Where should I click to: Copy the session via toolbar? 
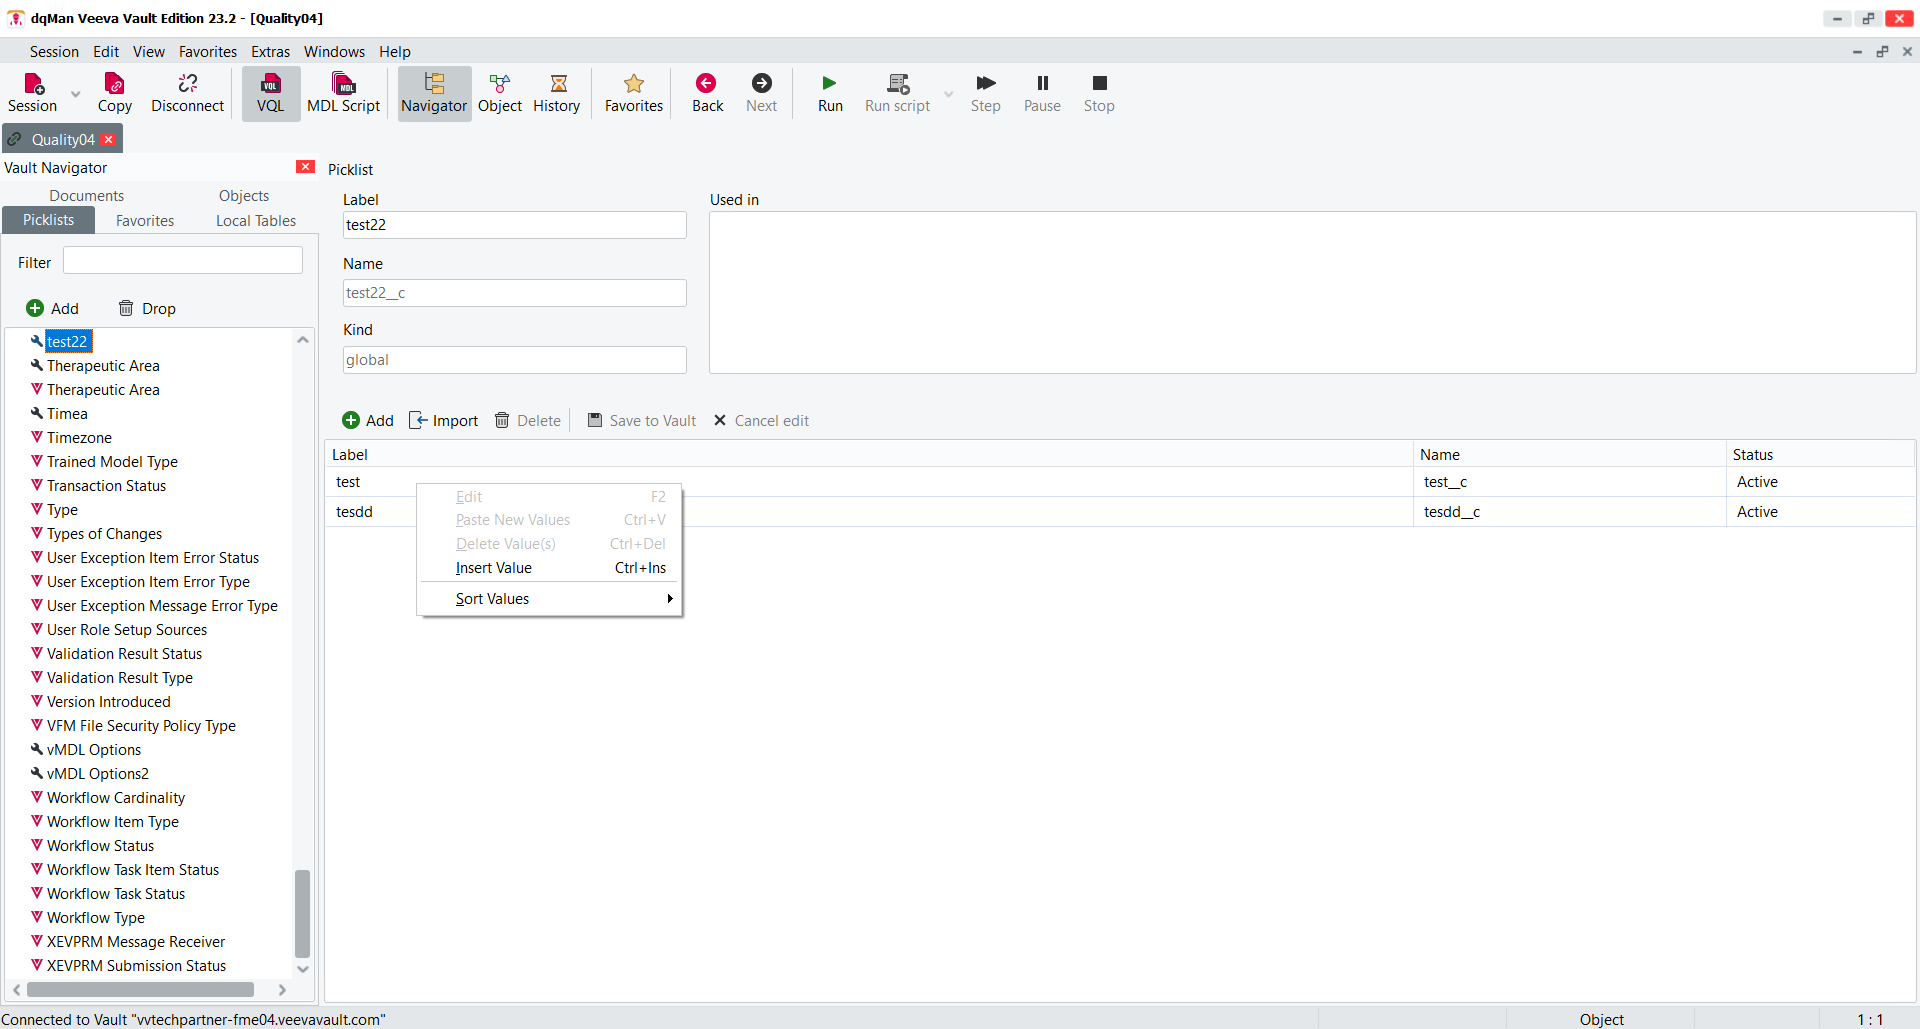[x=115, y=93]
